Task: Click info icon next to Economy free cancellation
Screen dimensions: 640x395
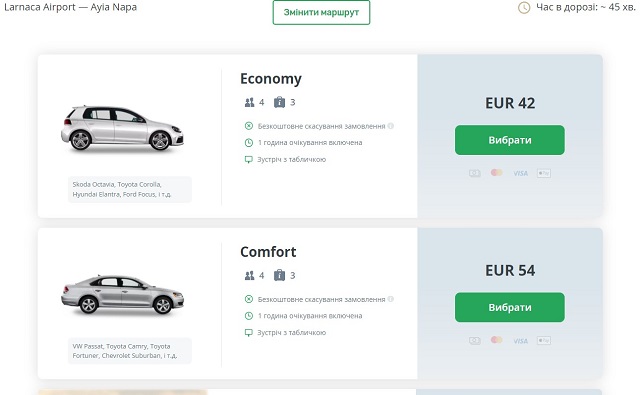Action: pos(391,126)
